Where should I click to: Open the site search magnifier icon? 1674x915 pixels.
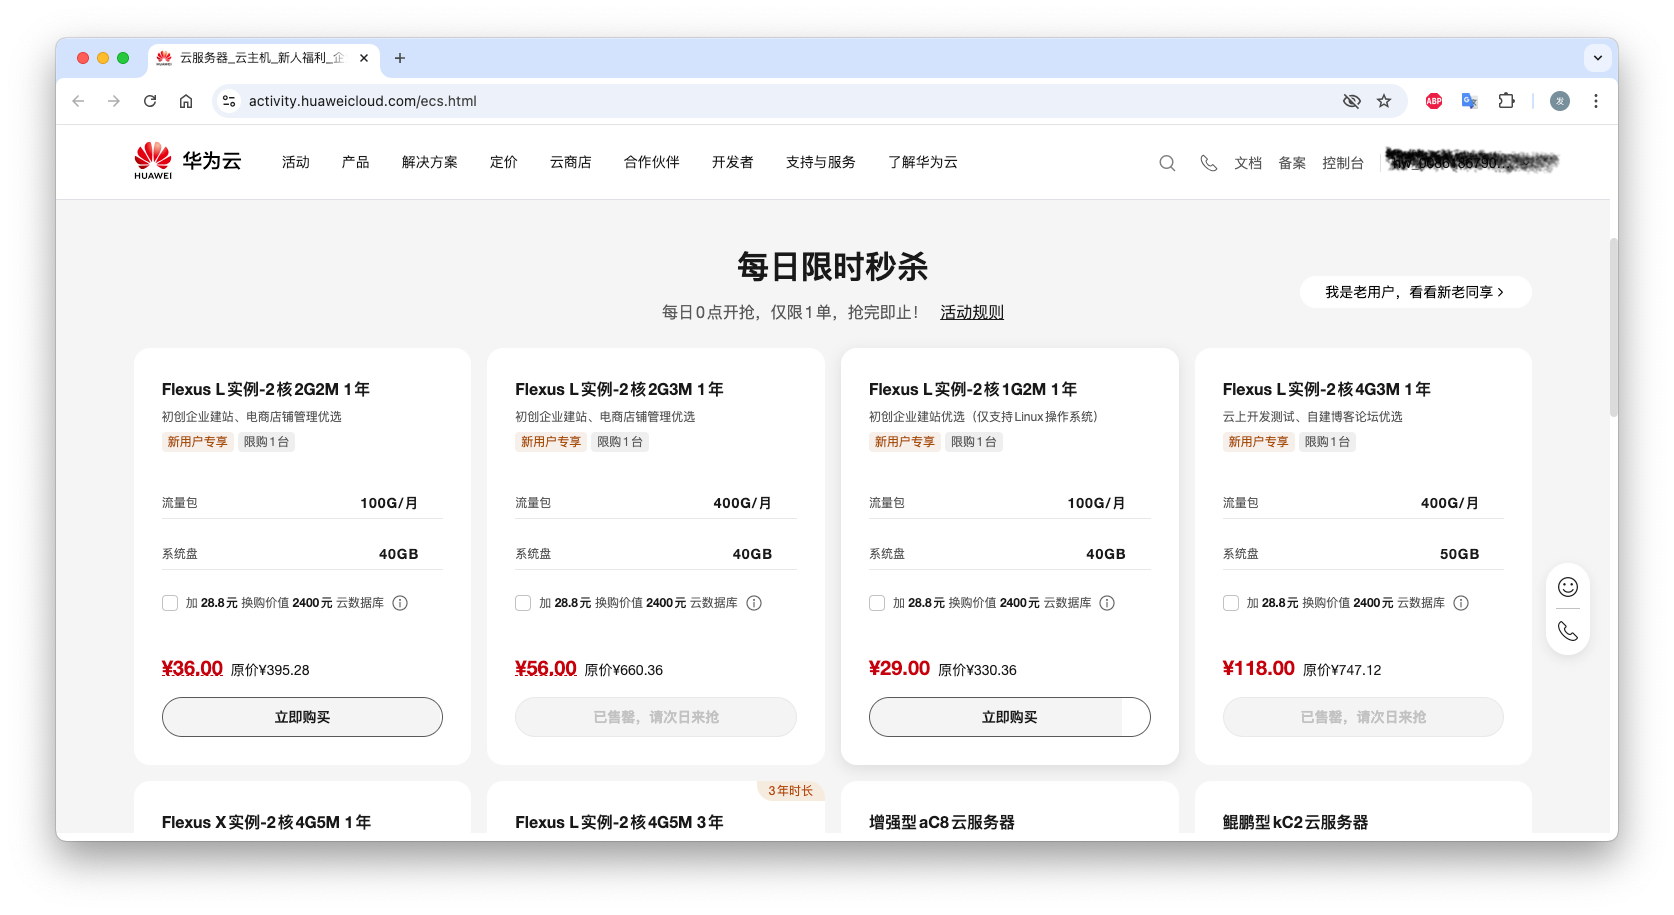click(x=1167, y=163)
